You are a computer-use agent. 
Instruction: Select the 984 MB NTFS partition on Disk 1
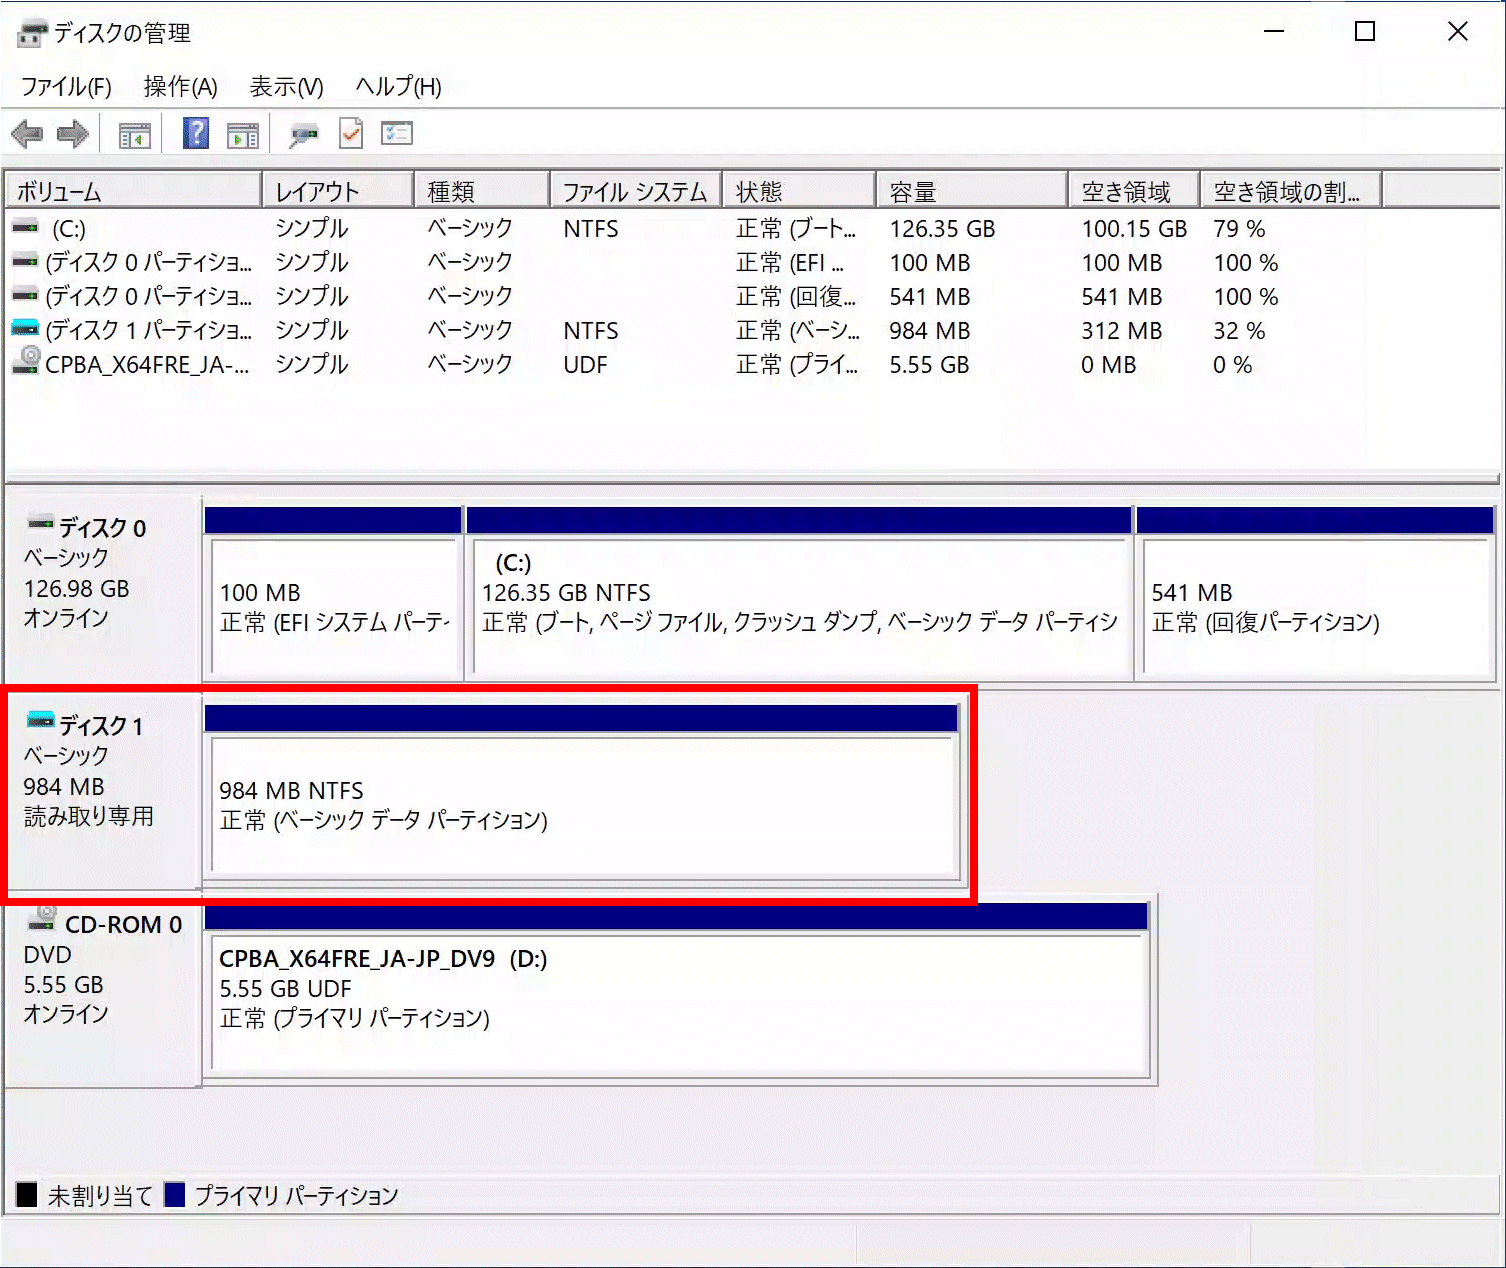point(583,793)
